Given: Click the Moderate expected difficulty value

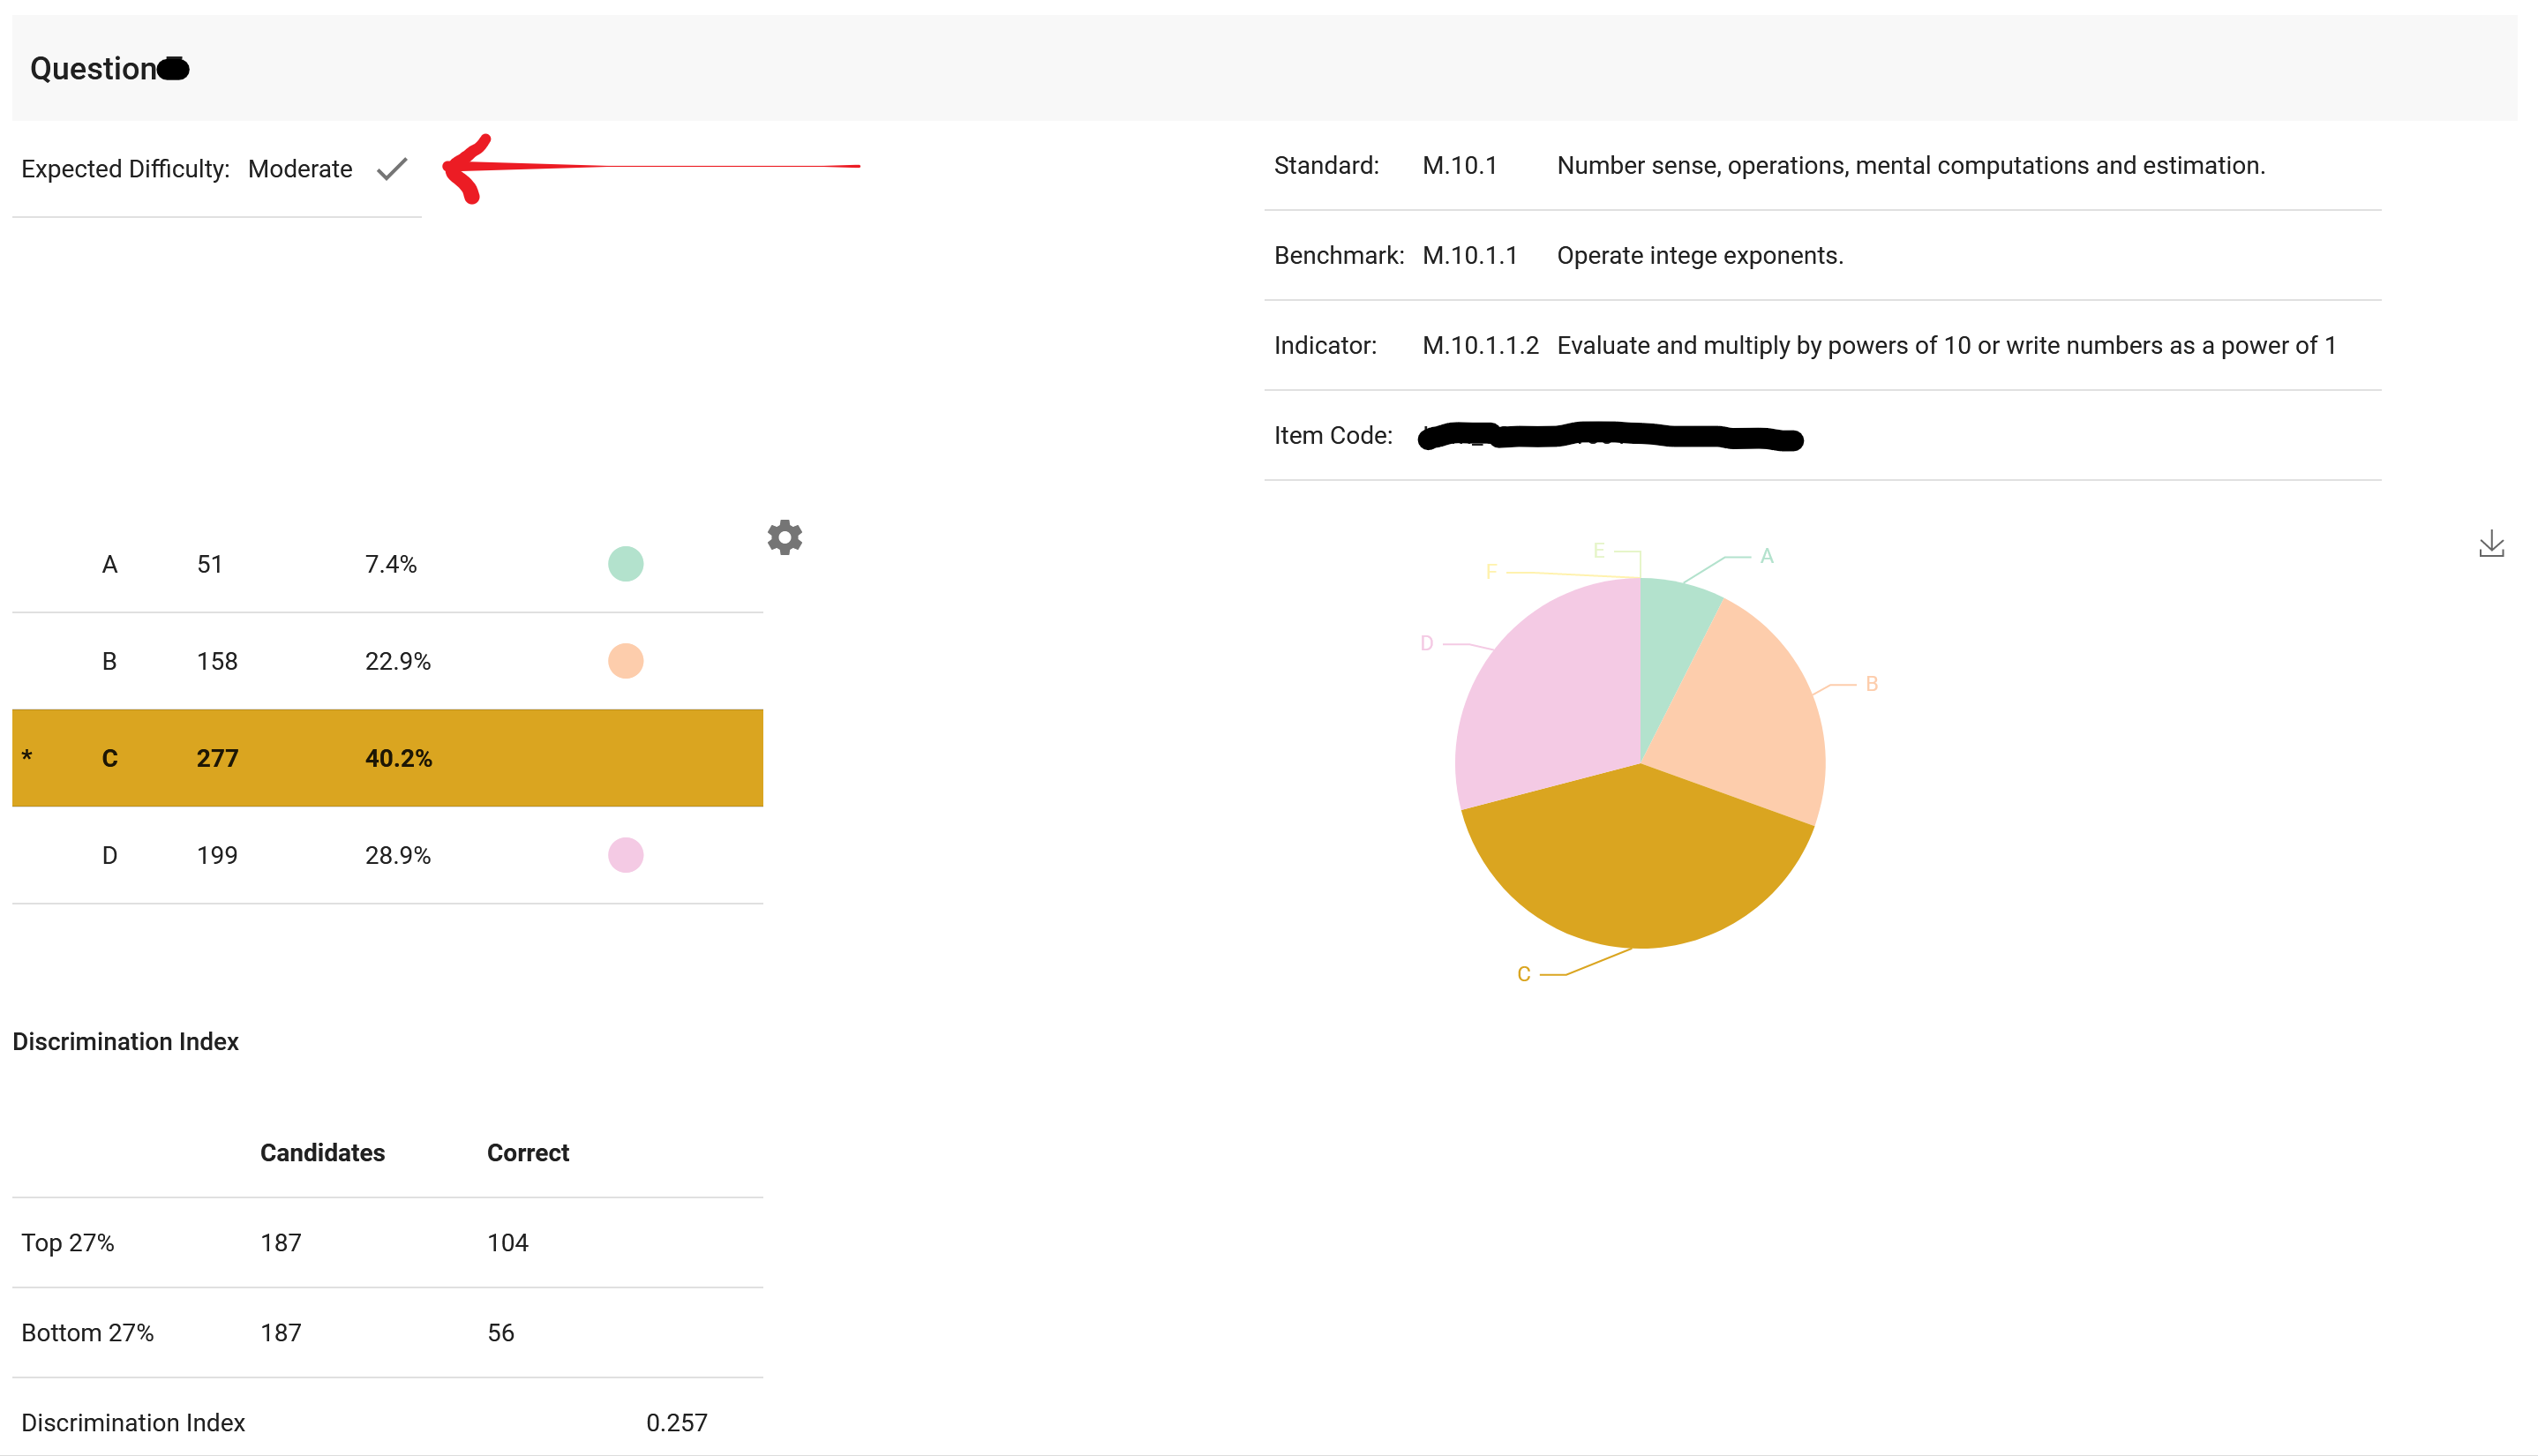Looking at the screenshot, I should point(300,169).
